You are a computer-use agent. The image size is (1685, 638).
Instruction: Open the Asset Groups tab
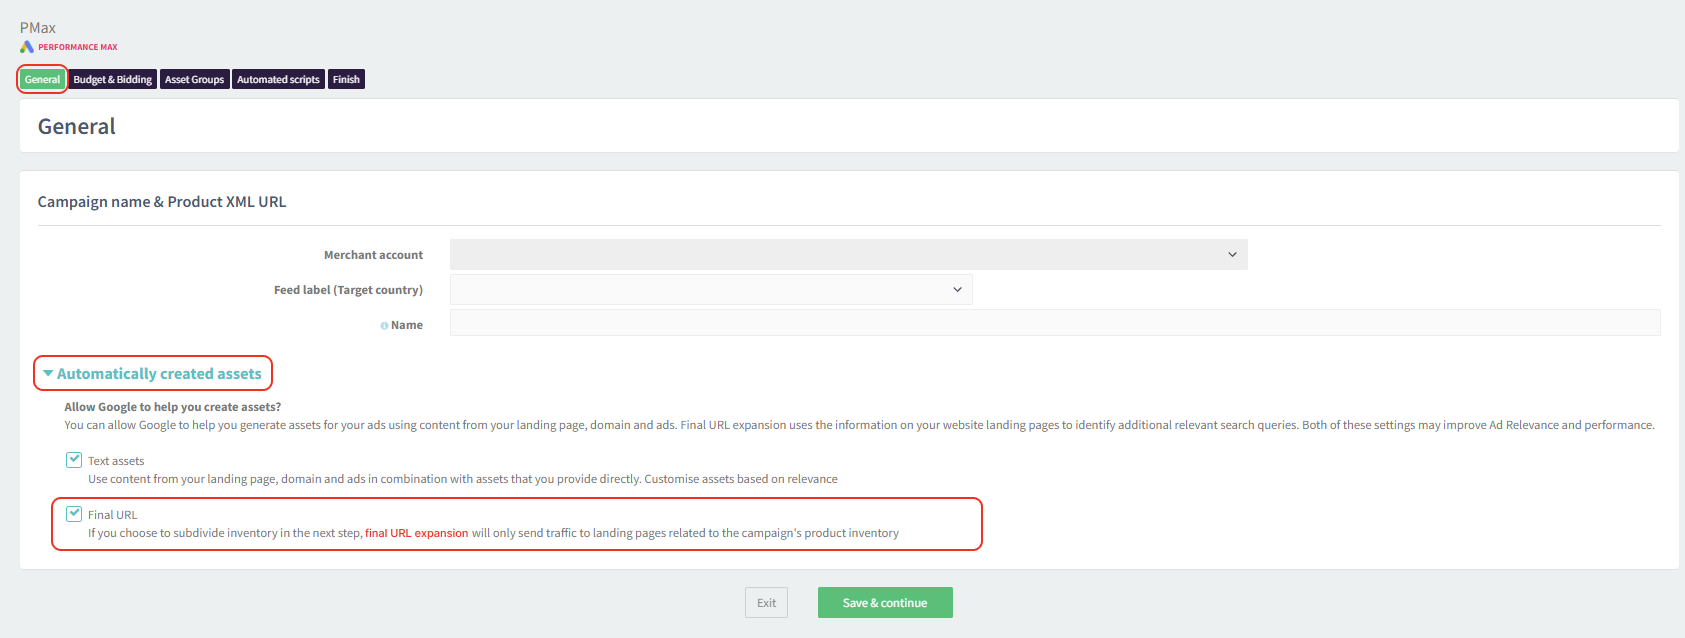tap(194, 80)
